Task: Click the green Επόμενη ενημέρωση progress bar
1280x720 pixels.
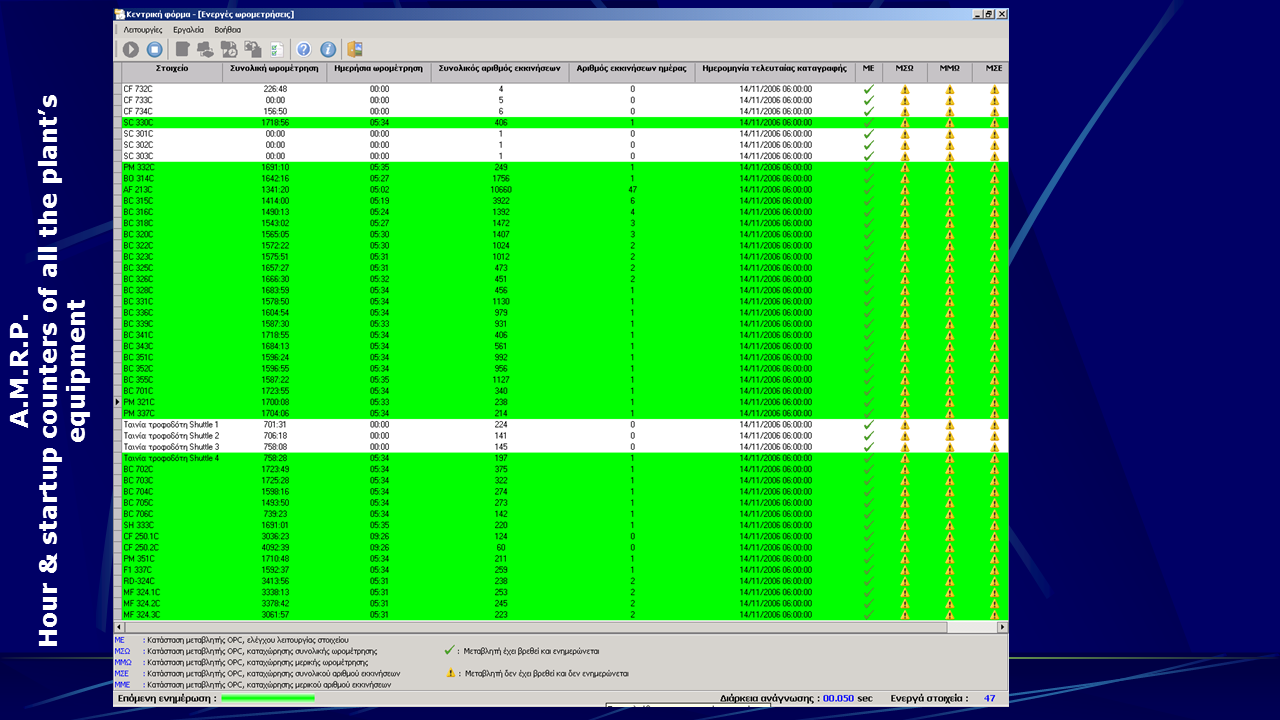Action: 267,698
